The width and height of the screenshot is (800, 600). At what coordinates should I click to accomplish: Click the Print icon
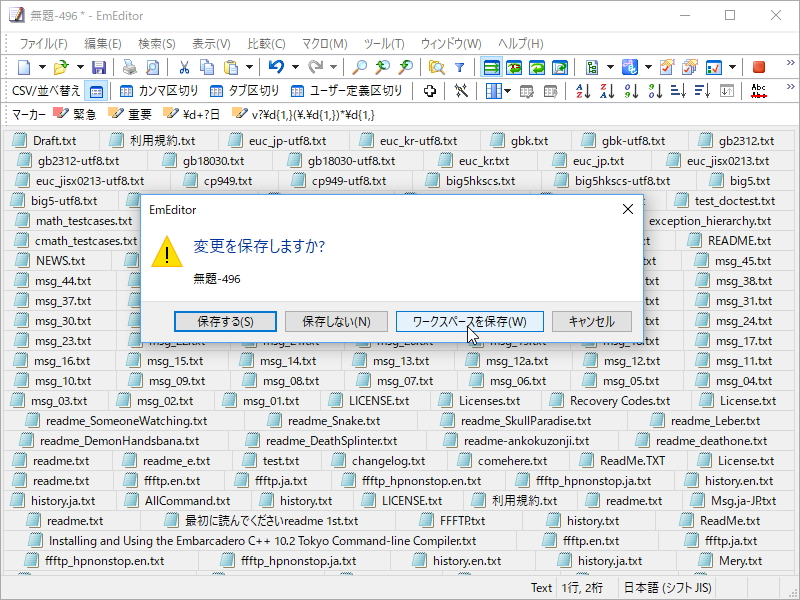pos(130,67)
